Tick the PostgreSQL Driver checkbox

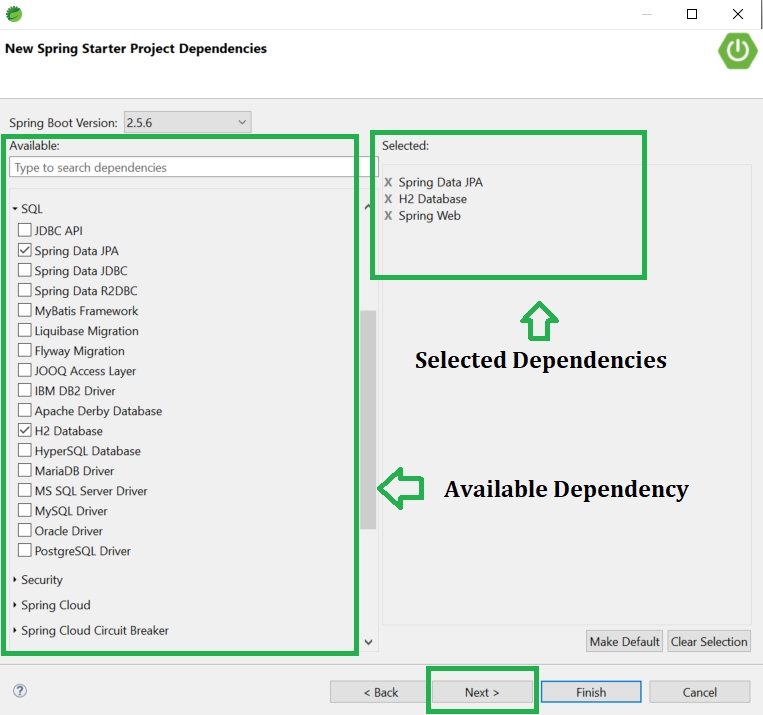tap(25, 551)
